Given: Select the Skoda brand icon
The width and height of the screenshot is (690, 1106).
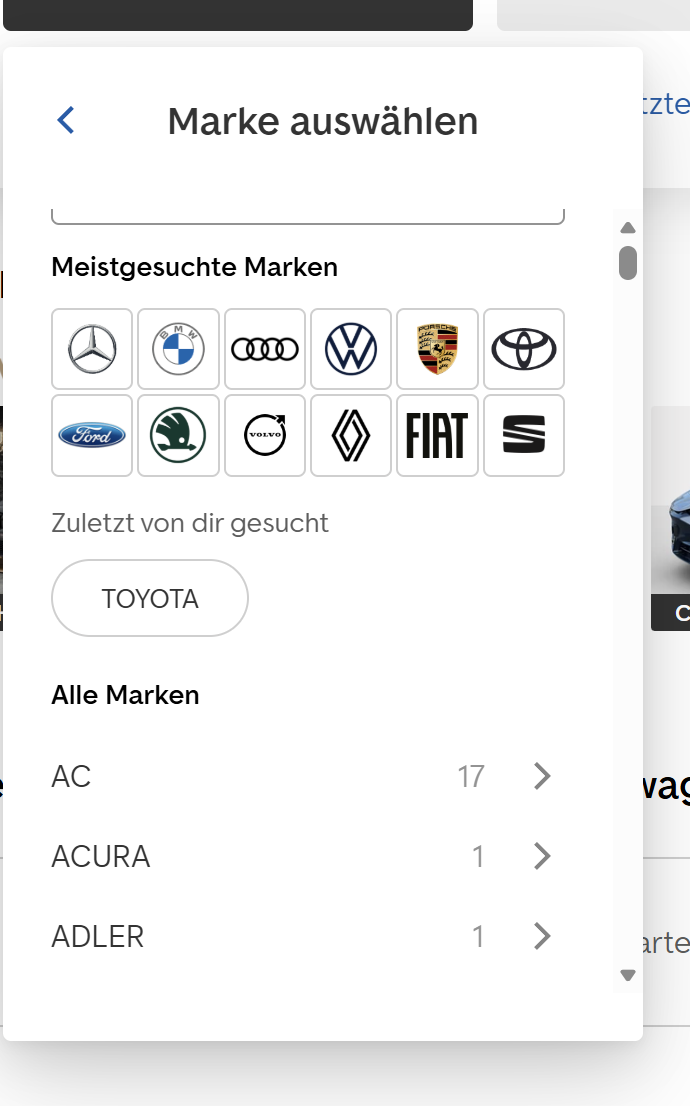Looking at the screenshot, I should 178,435.
